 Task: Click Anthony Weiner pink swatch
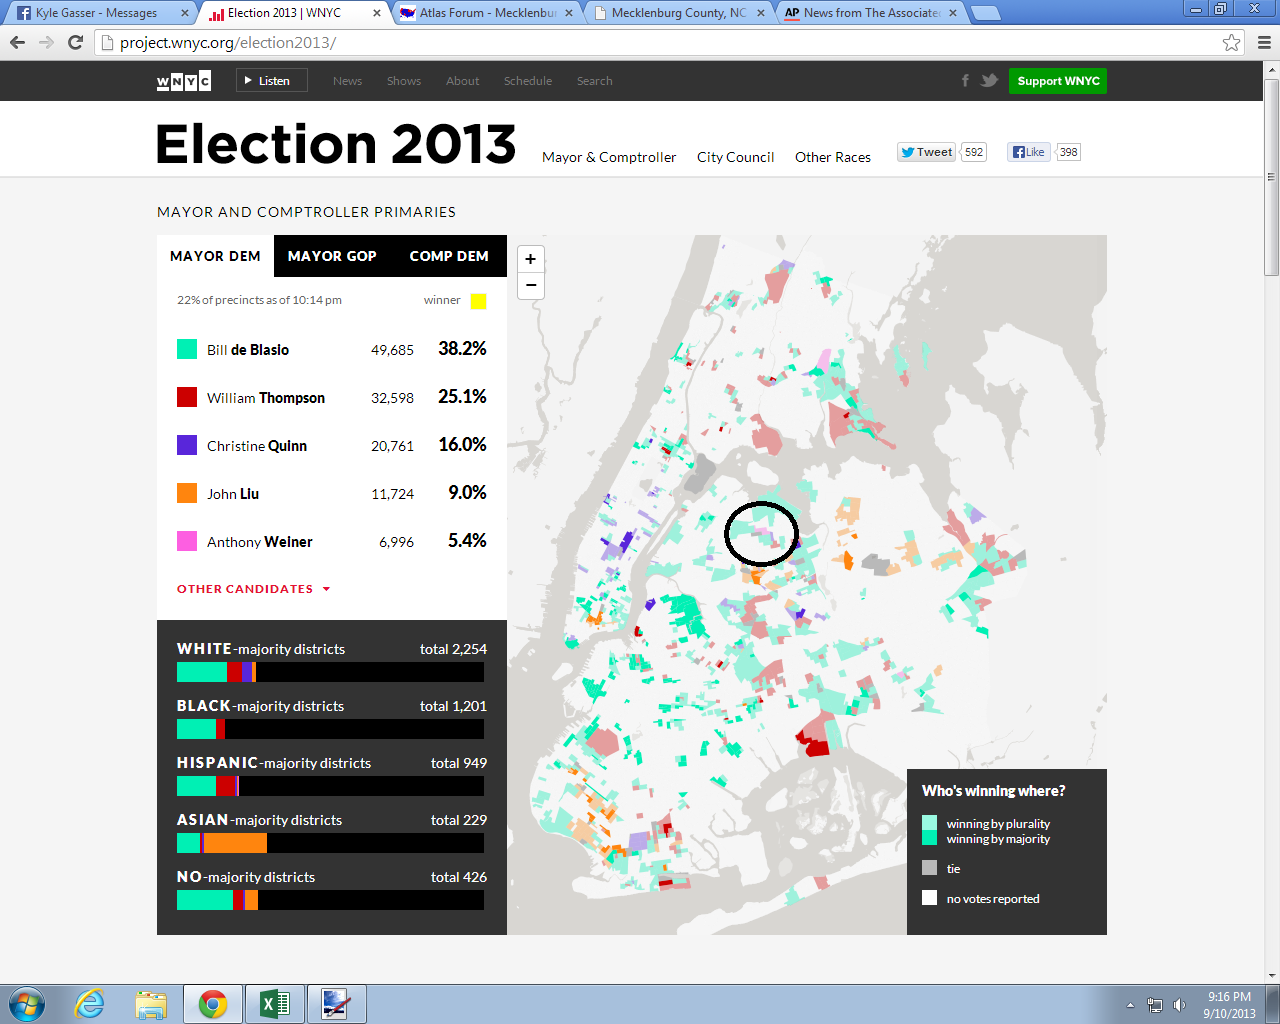[187, 541]
